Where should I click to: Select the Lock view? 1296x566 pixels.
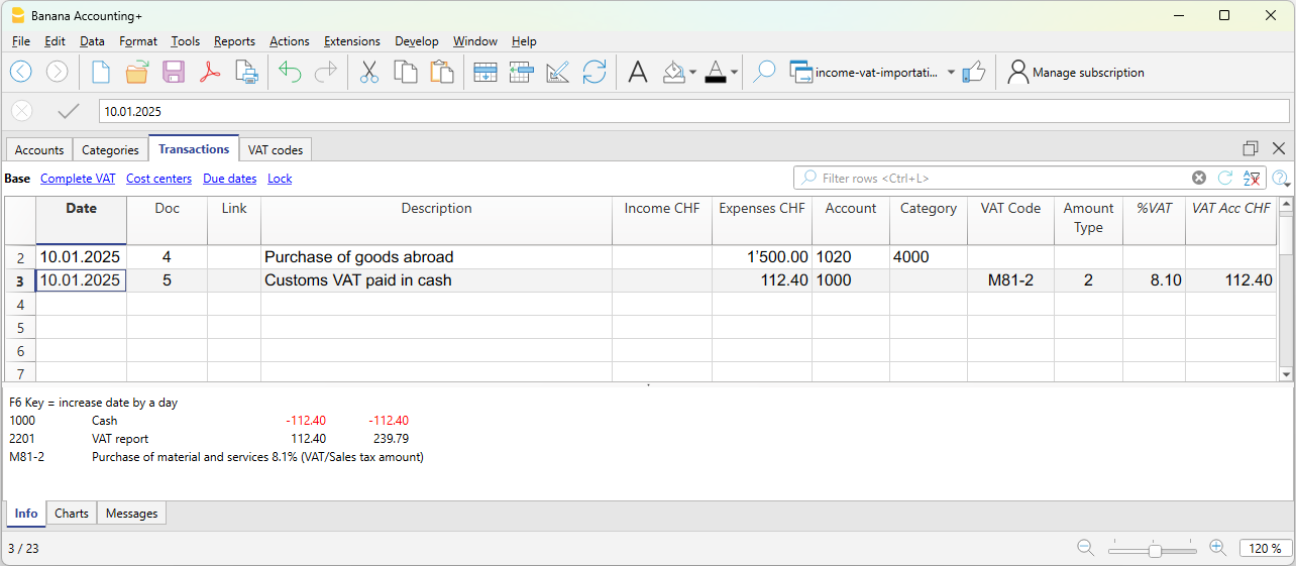(280, 179)
